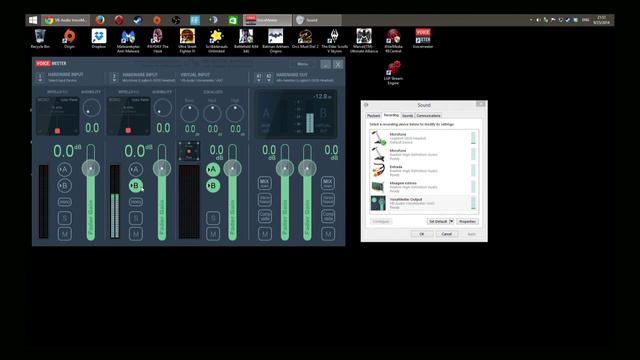Open A2 hardware out device selector

click(x=269, y=78)
